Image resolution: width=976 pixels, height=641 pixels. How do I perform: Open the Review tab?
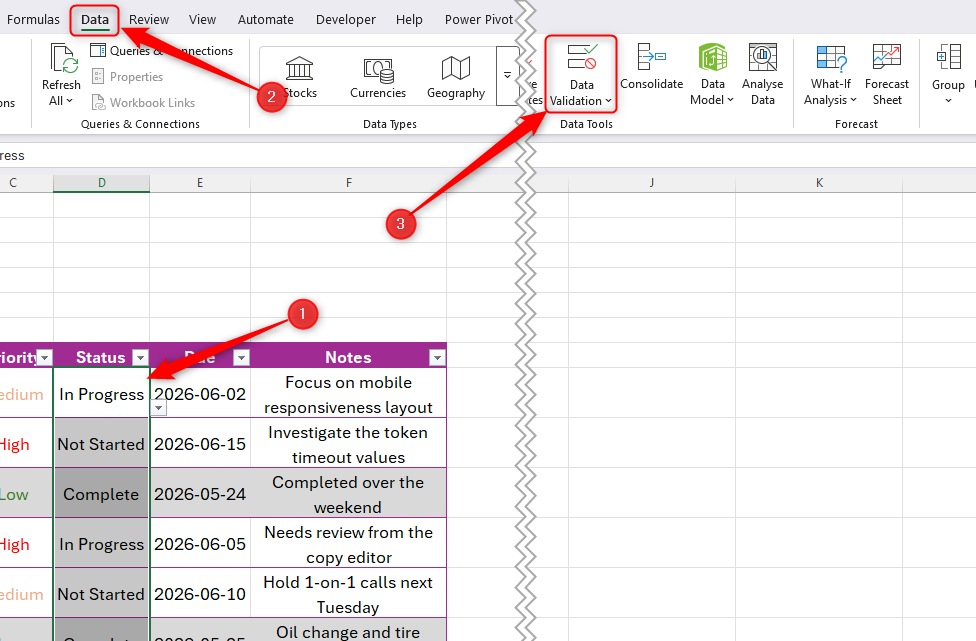(149, 19)
